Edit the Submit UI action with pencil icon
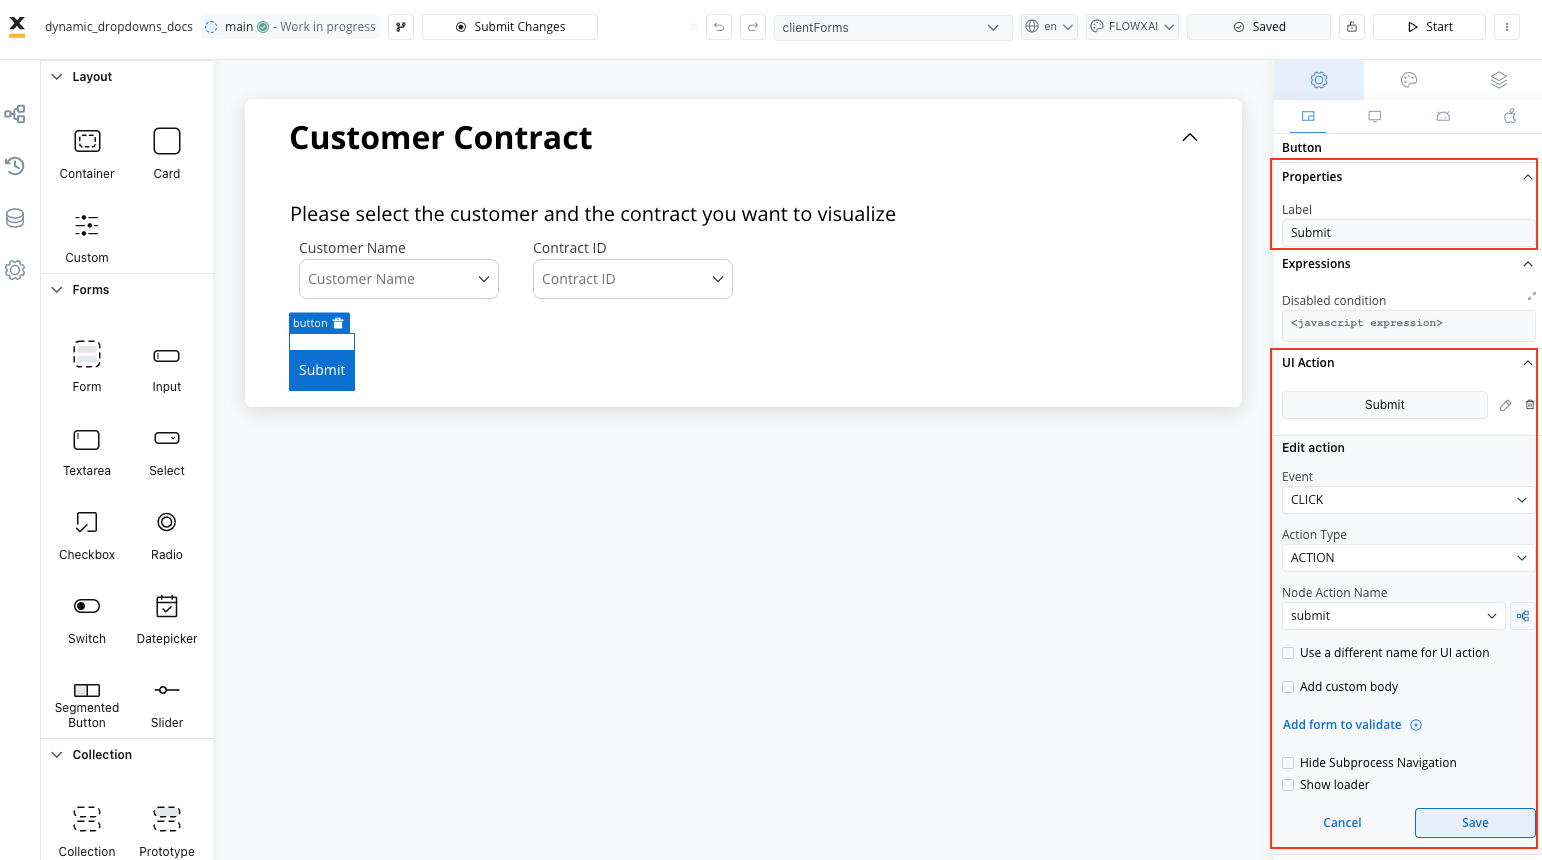Image resolution: width=1542 pixels, height=860 pixels. [1505, 405]
